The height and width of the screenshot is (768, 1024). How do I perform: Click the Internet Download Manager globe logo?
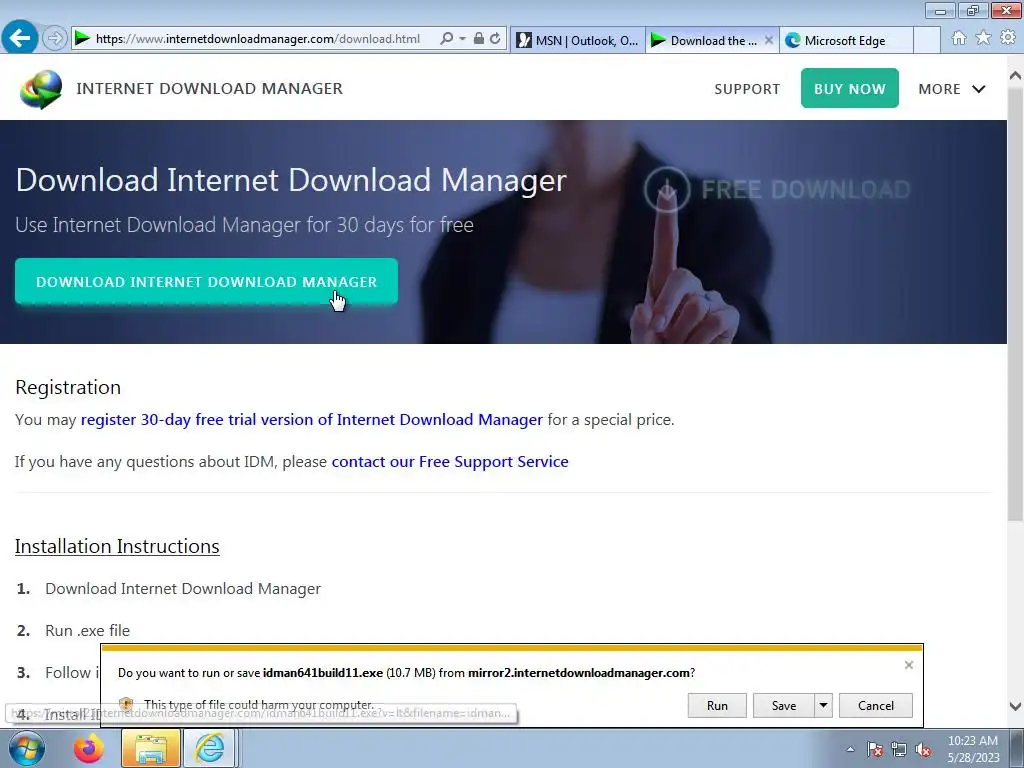pyautogui.click(x=41, y=89)
